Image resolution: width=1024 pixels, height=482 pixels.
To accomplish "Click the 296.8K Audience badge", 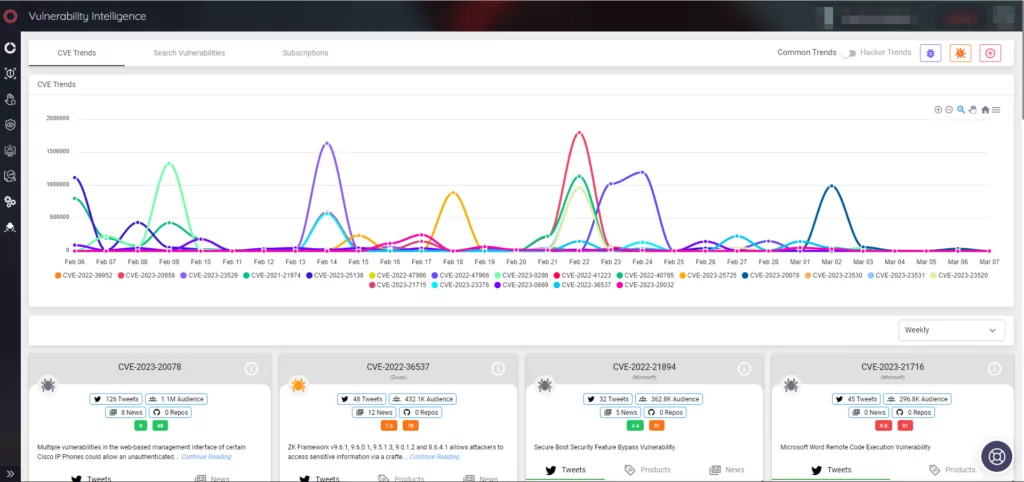I will 918,398.
